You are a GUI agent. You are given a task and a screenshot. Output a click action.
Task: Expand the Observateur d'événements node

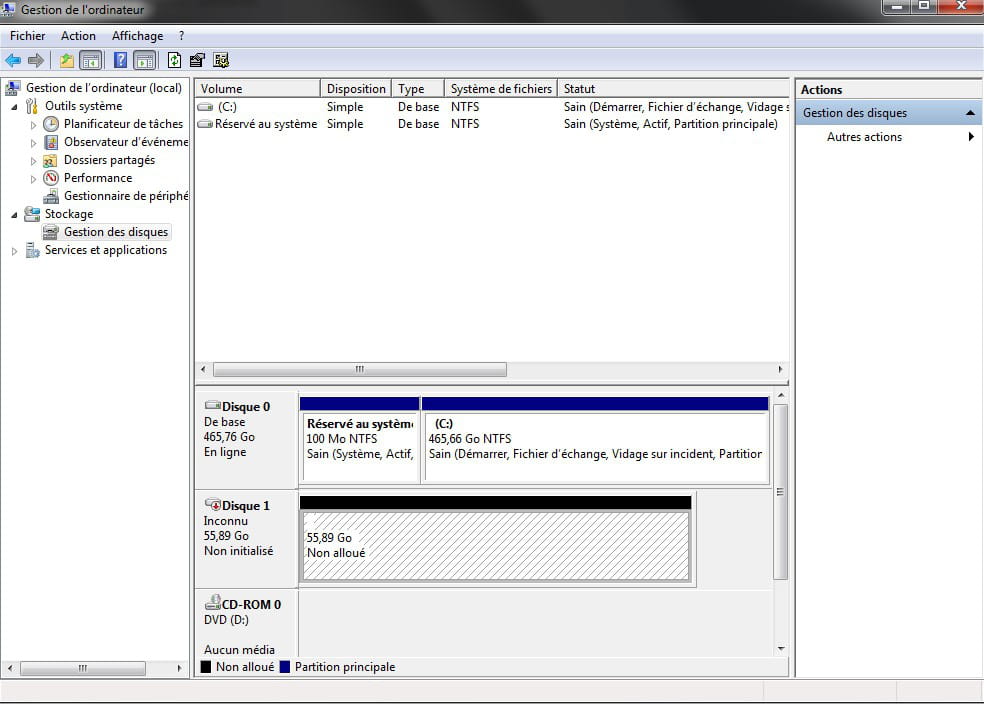pyautogui.click(x=33, y=143)
